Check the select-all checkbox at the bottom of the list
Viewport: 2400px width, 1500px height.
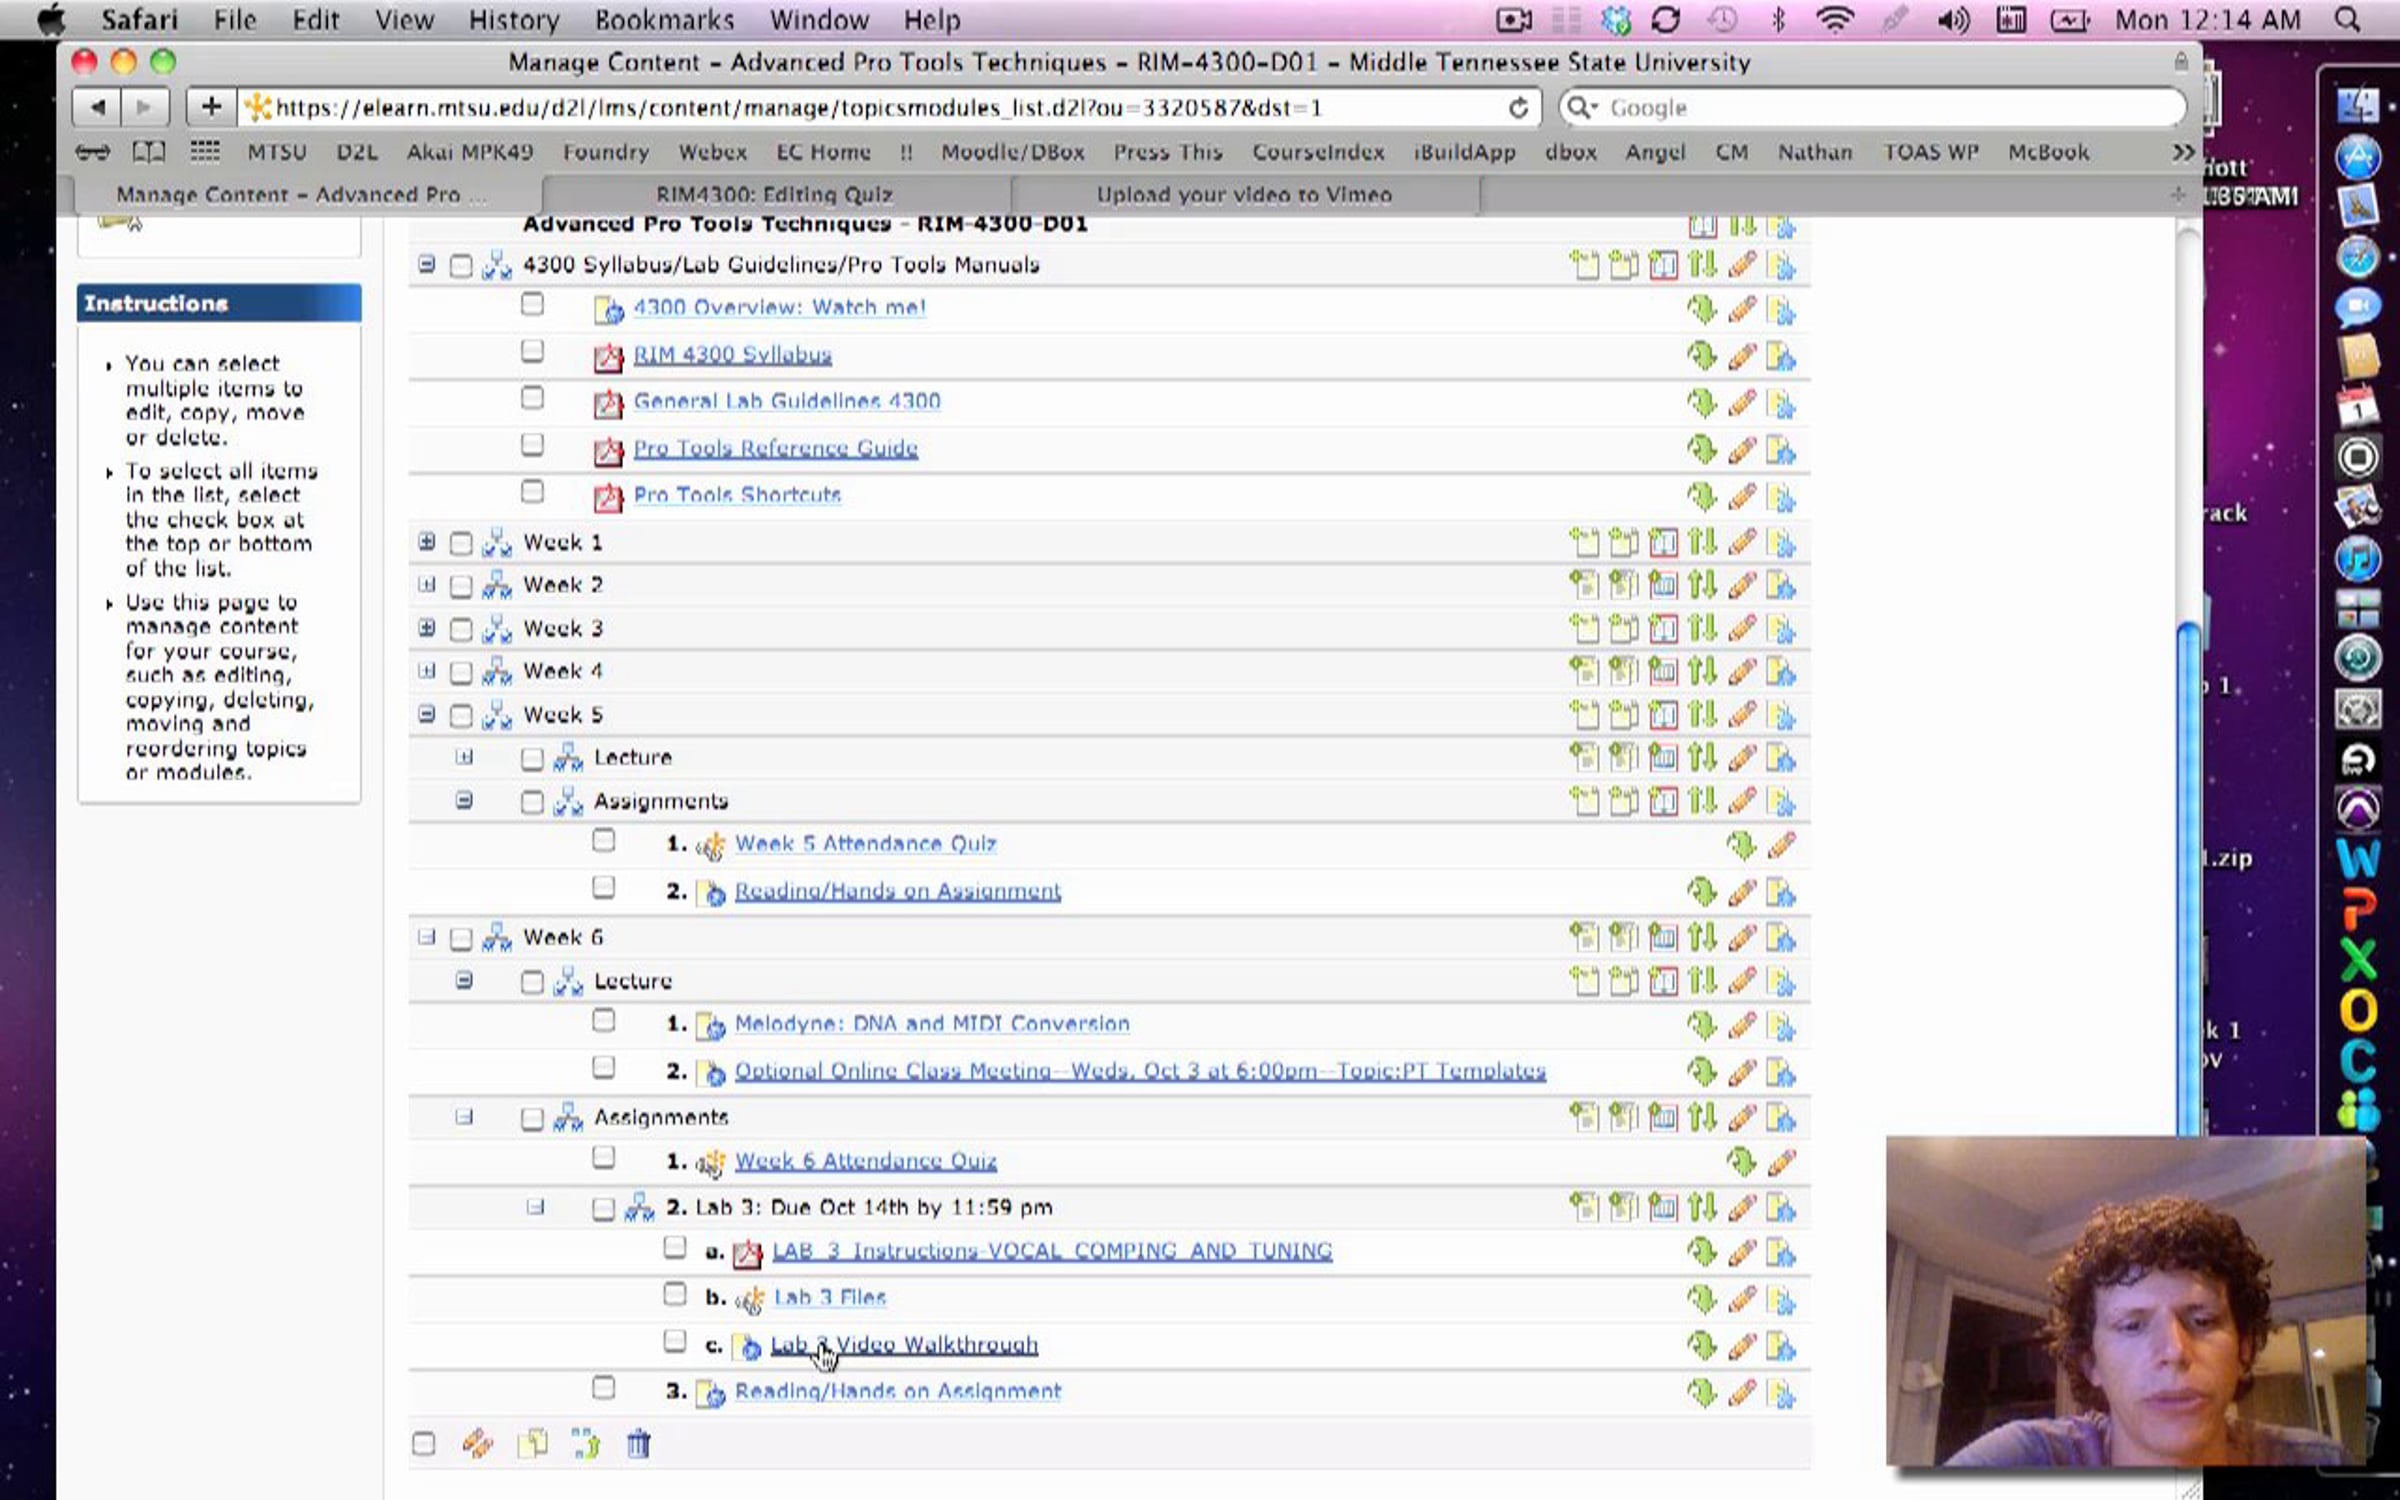tap(424, 1444)
